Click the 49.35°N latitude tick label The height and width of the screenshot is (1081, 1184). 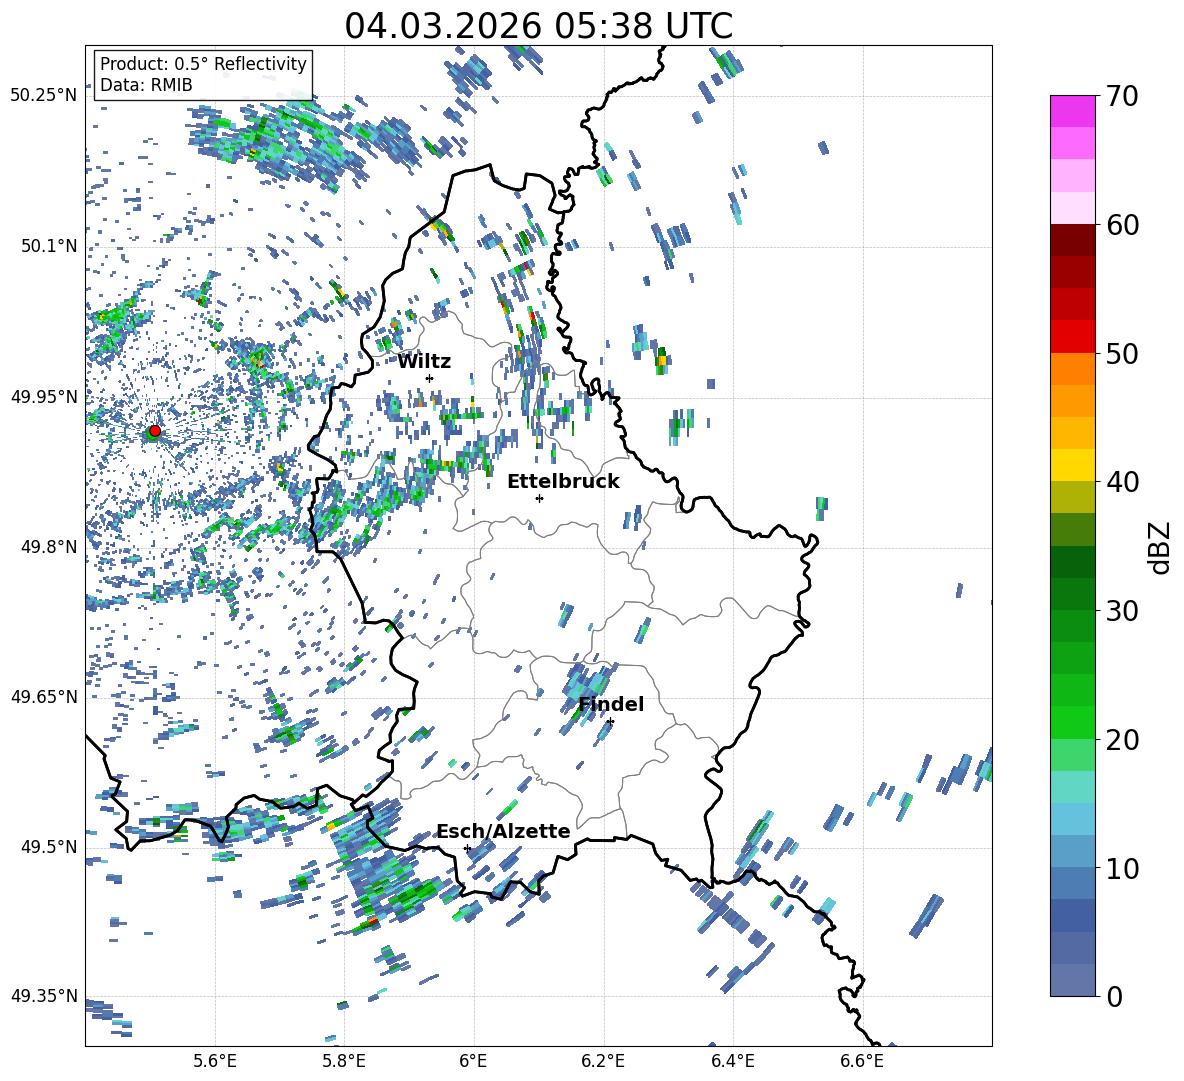point(44,996)
